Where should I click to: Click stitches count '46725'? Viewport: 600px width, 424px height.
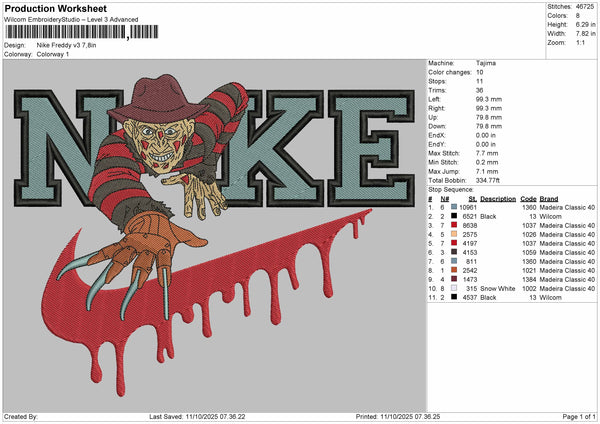pyautogui.click(x=585, y=7)
